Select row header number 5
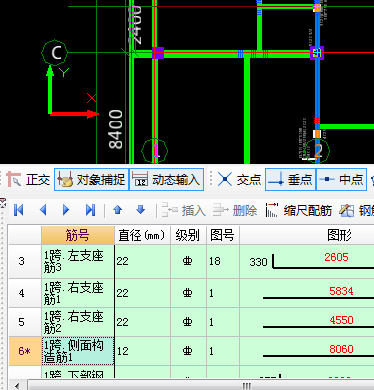 25,322
